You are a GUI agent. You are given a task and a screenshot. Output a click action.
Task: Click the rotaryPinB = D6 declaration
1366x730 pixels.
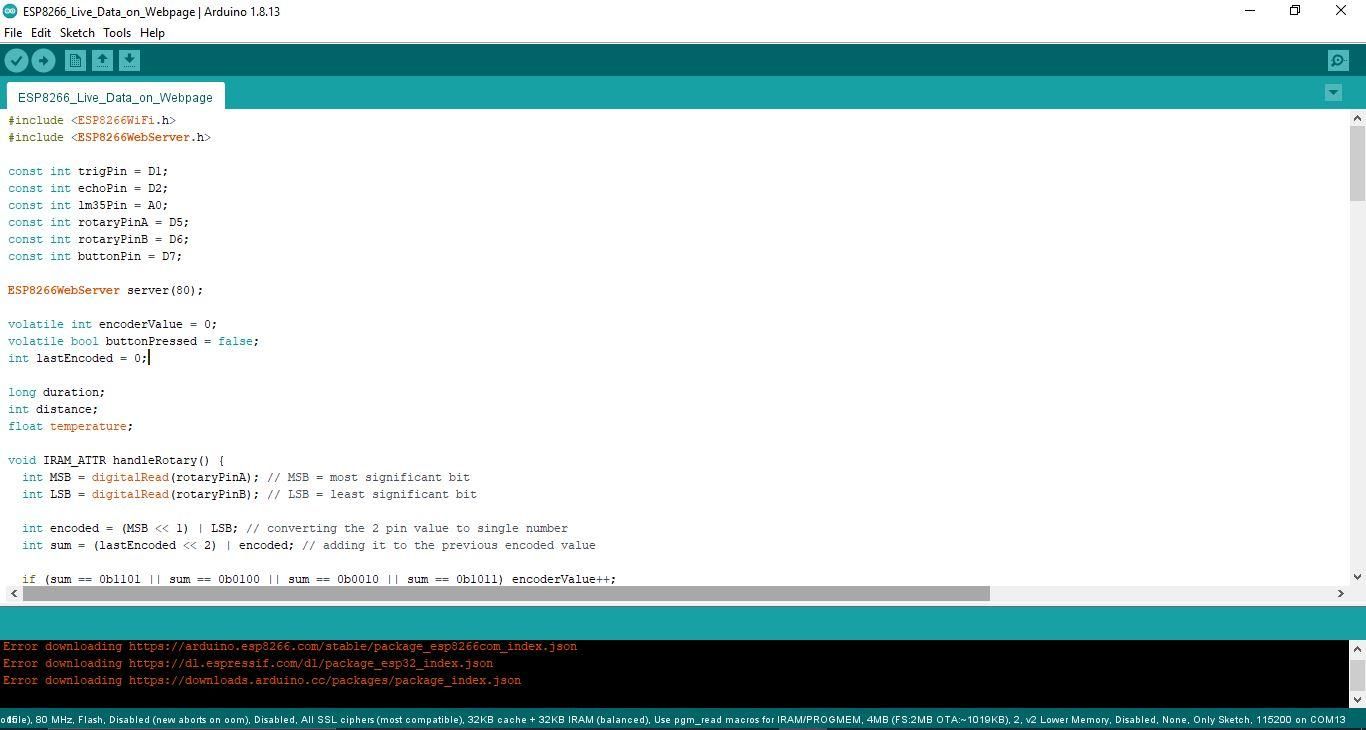tap(98, 239)
